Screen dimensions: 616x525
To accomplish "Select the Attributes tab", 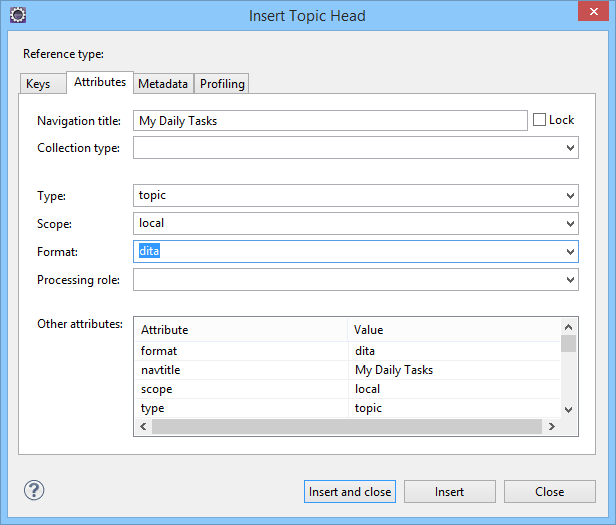I will (100, 82).
